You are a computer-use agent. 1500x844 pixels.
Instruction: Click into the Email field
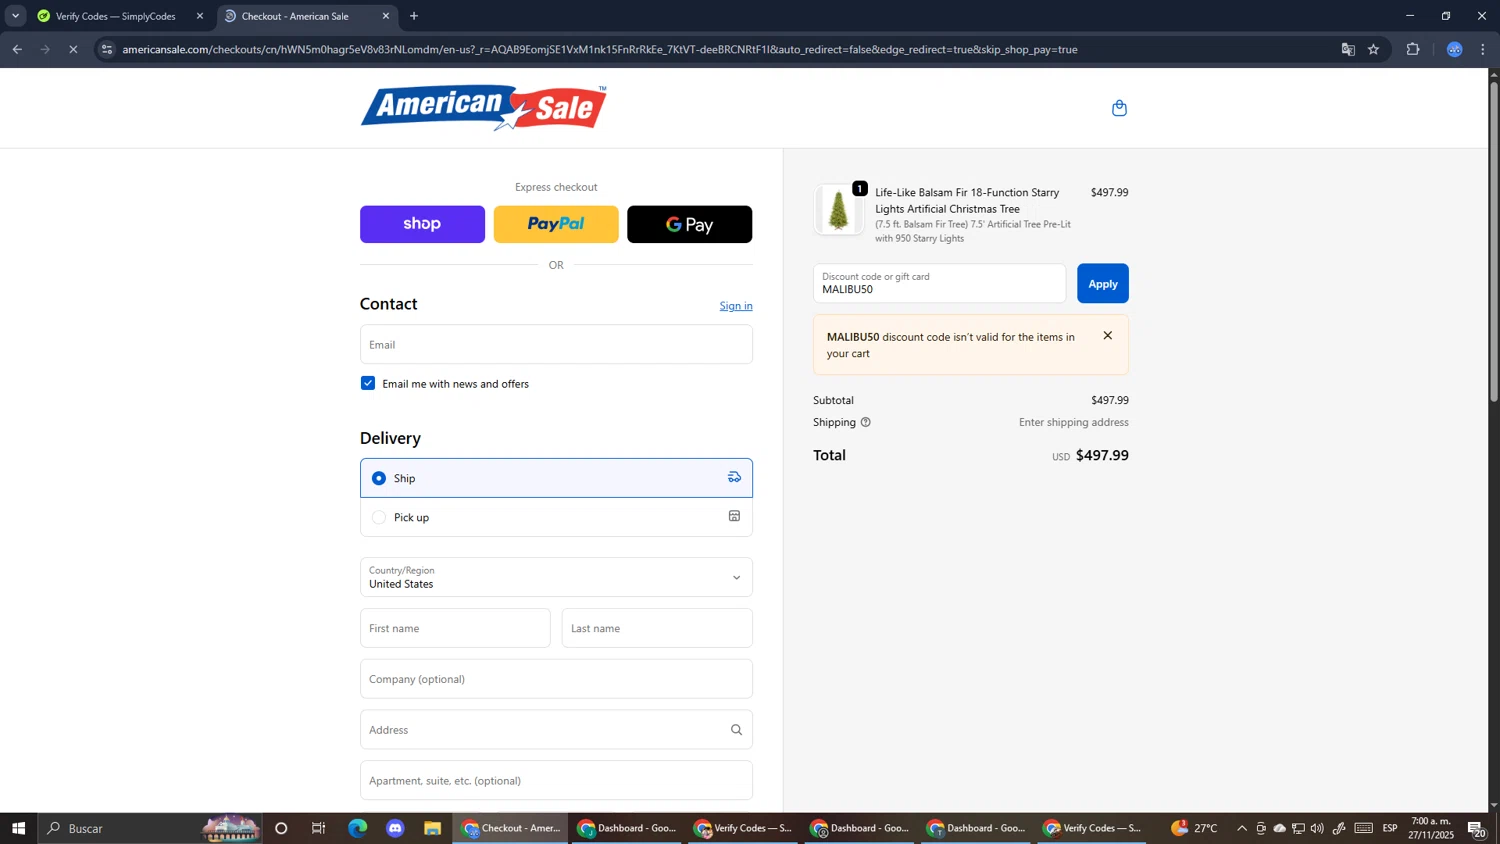pos(556,344)
